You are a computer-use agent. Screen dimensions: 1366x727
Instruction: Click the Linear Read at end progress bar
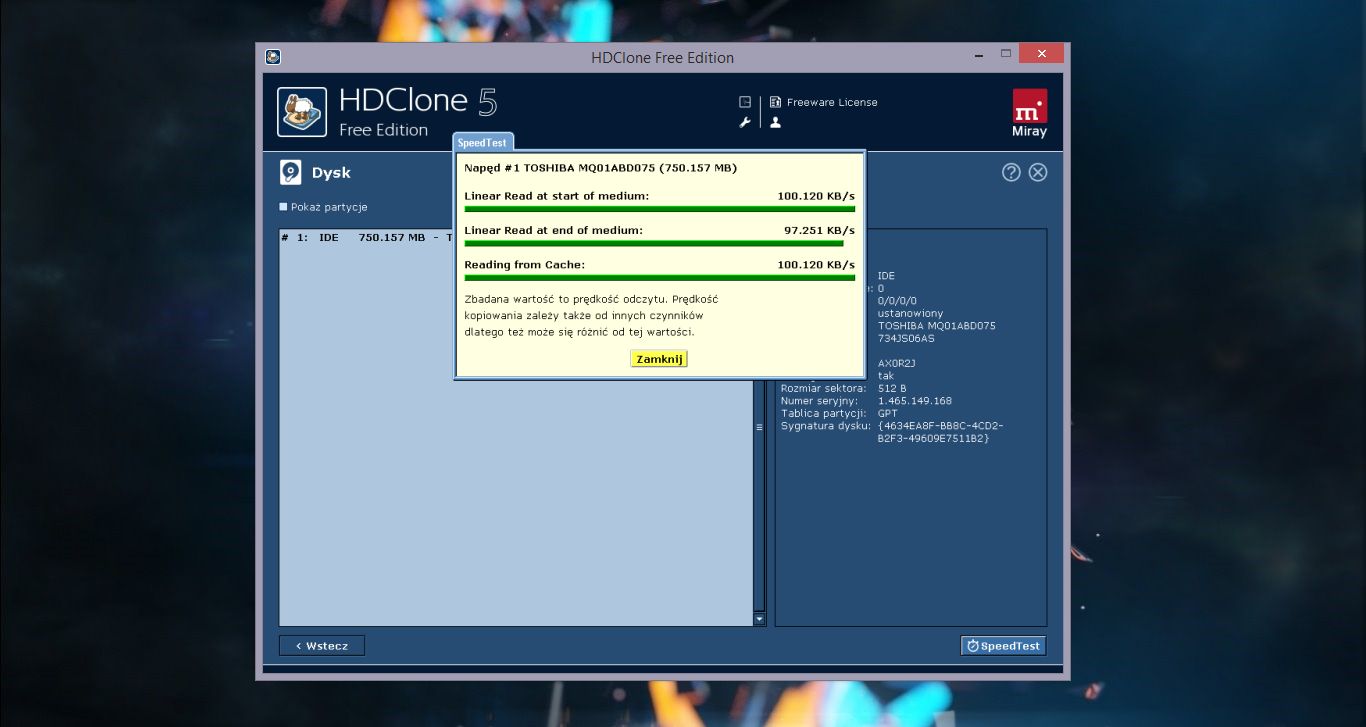click(x=654, y=243)
